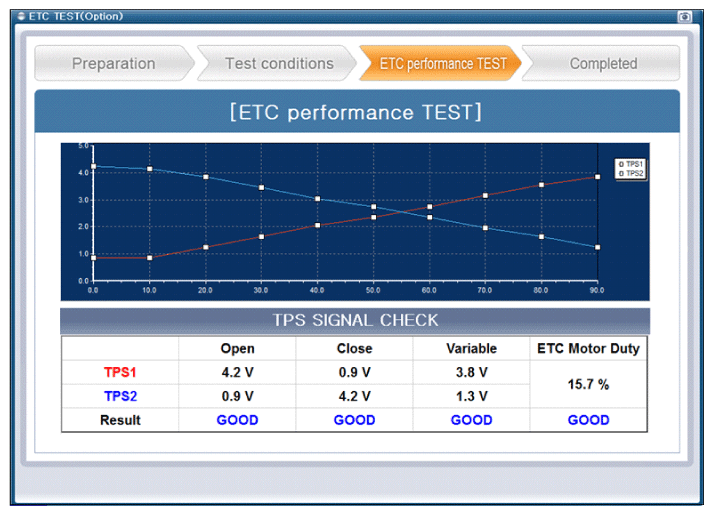Select the TPS2 row label in table

[x=120, y=396]
